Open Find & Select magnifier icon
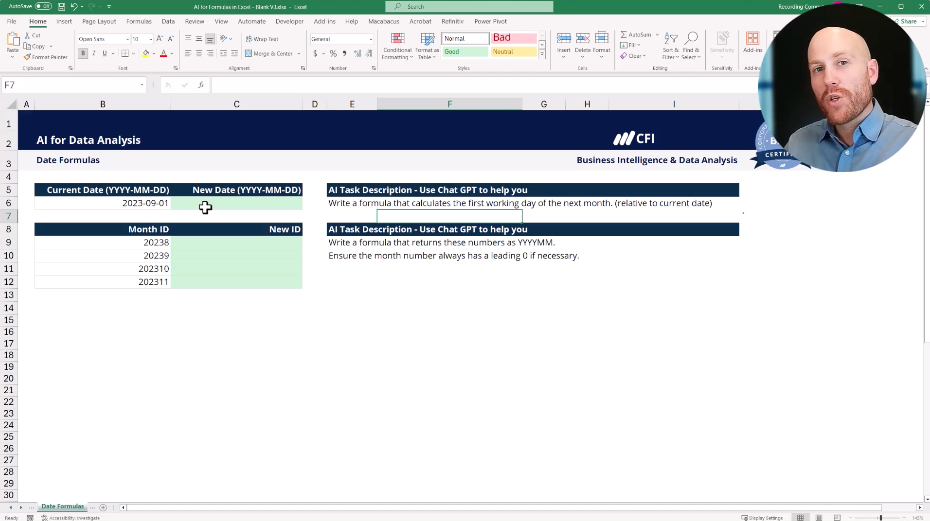 (691, 45)
